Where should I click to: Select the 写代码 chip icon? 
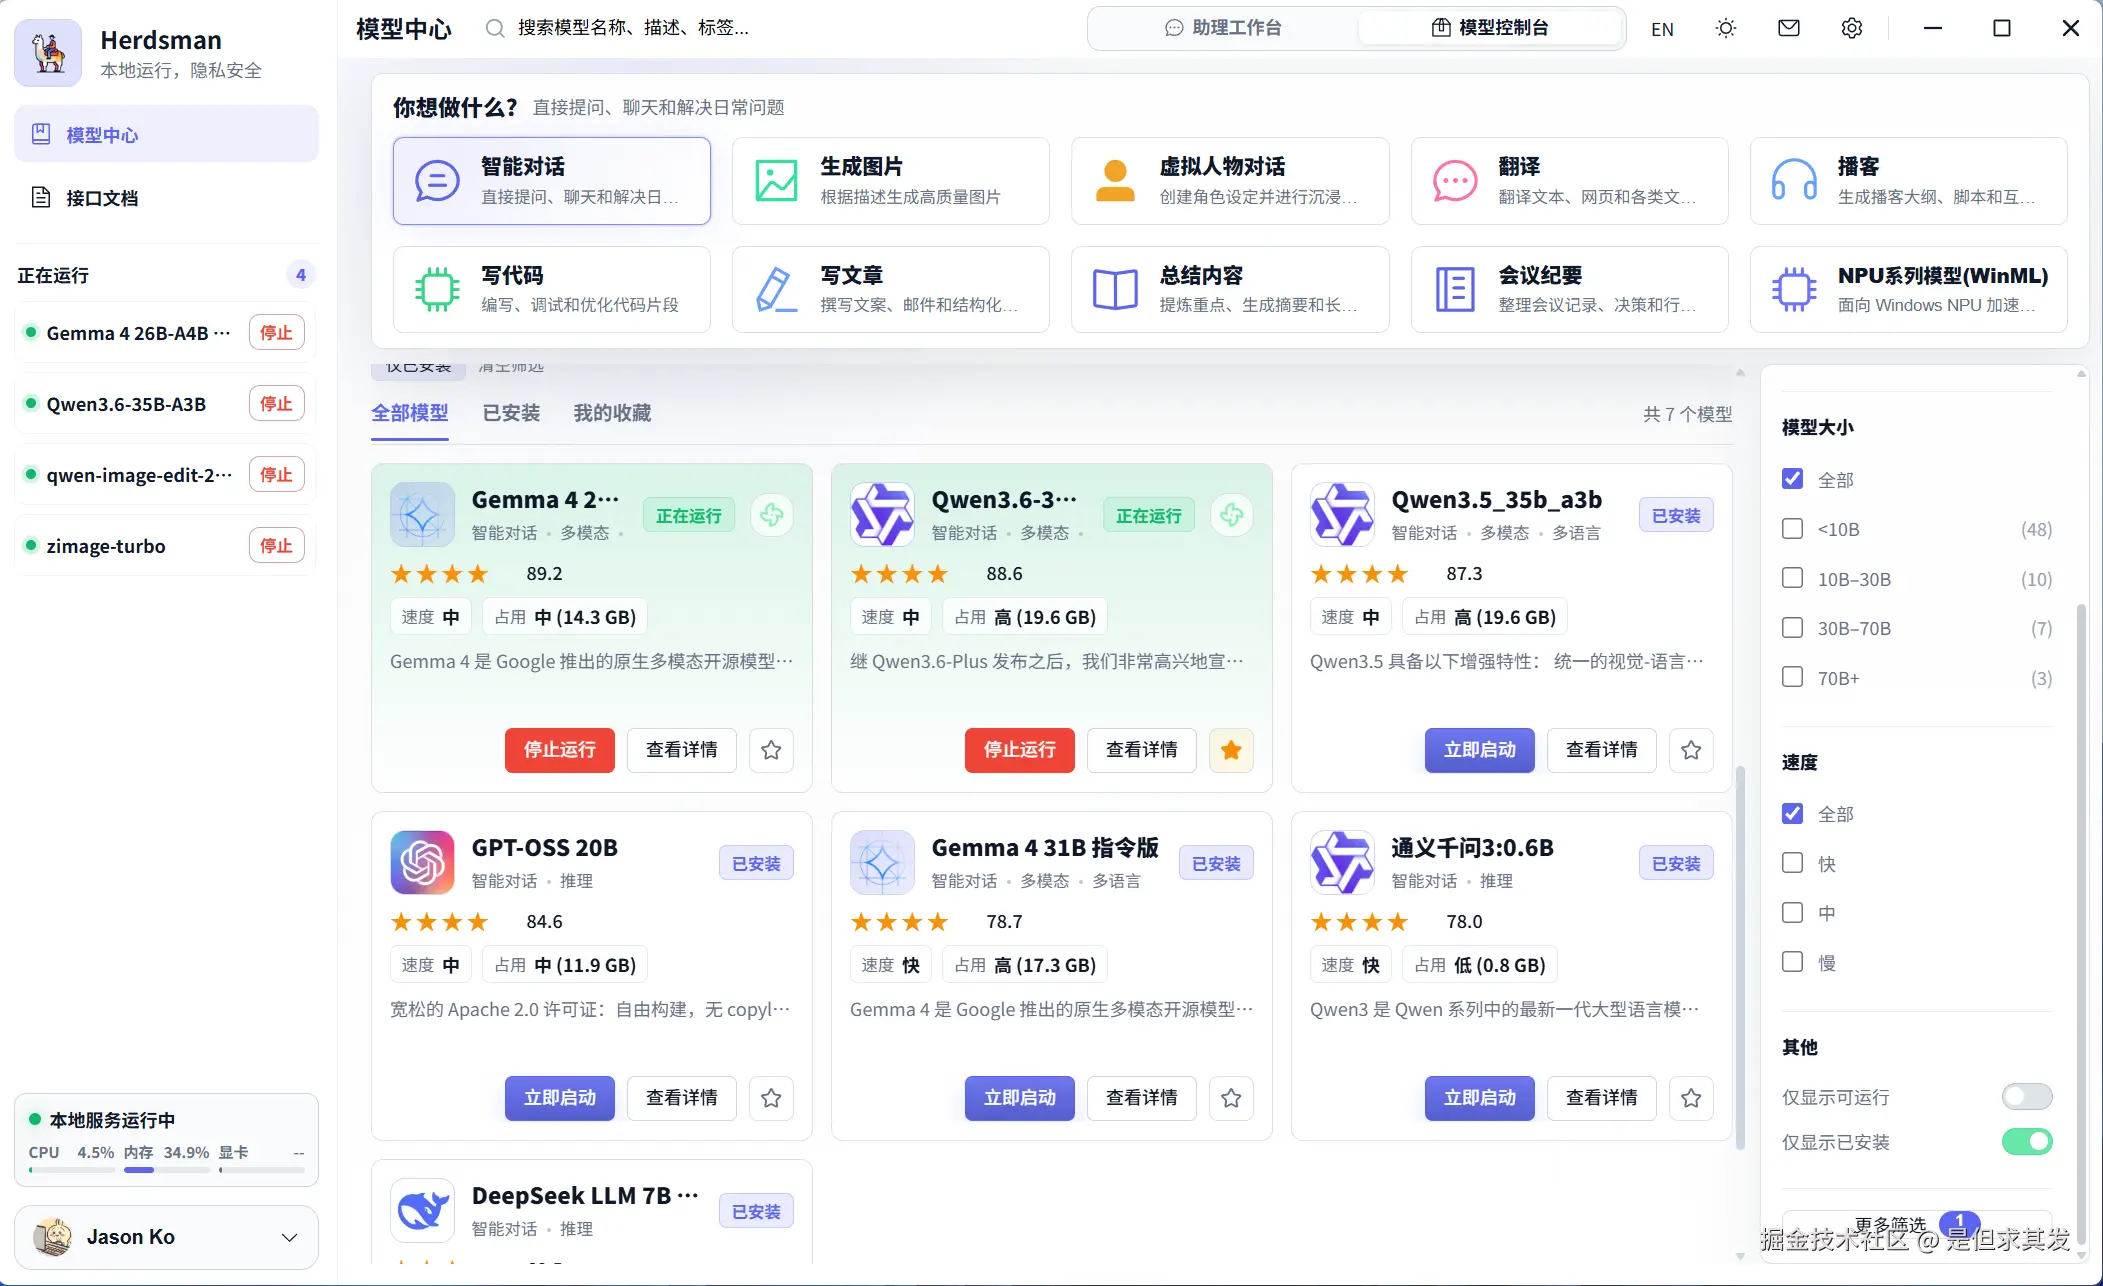437,290
